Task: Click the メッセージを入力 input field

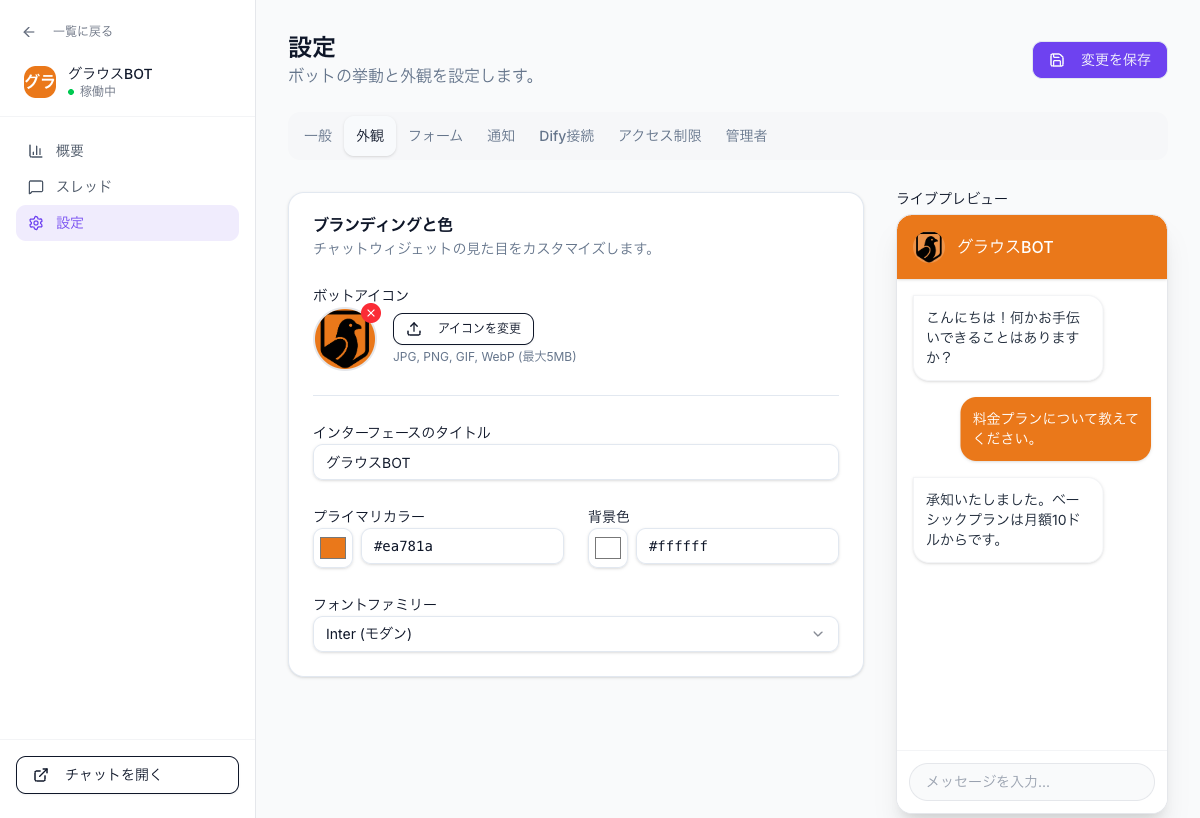Action: 1032,782
